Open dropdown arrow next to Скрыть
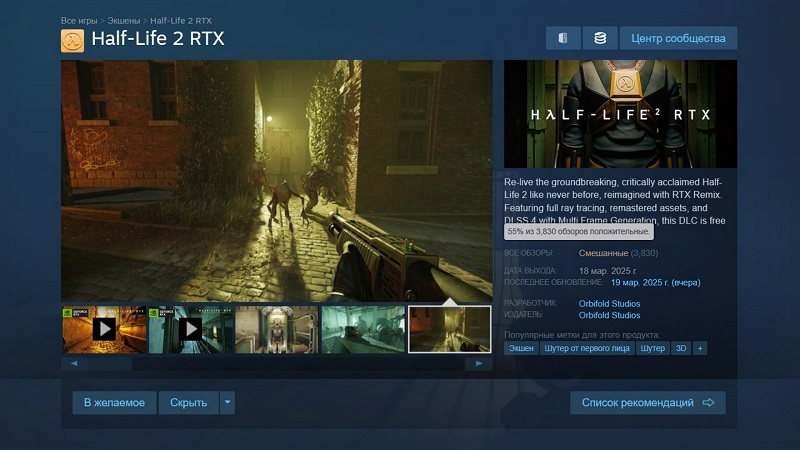This screenshot has width=800, height=450. pos(228,402)
